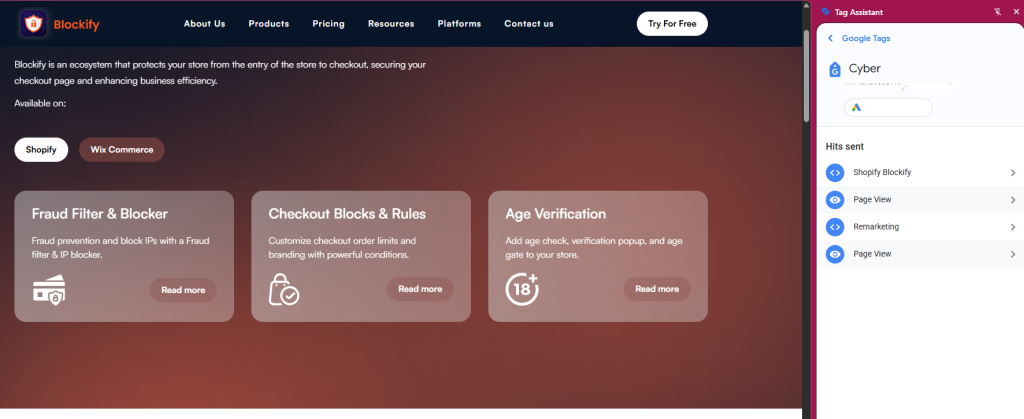Click the Google Ads destination chip

click(x=888, y=108)
